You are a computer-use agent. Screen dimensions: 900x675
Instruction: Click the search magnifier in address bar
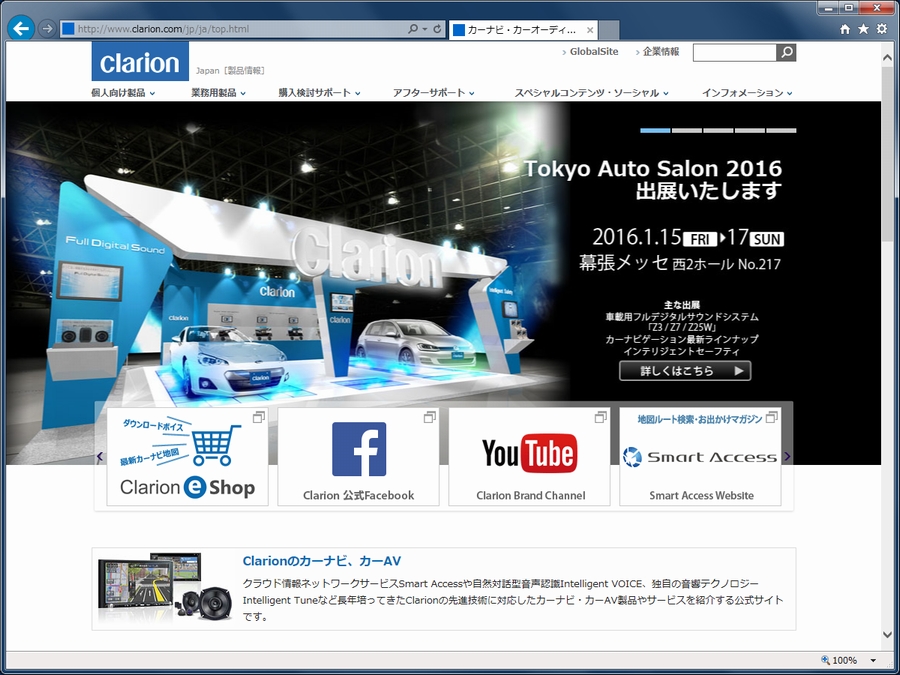413,28
